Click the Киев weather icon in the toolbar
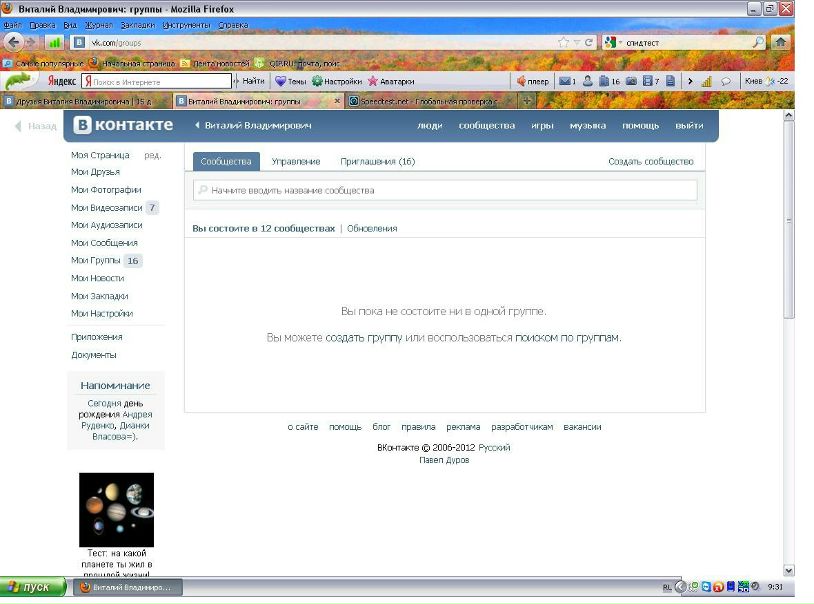This screenshot has width=814, height=604. click(x=771, y=81)
